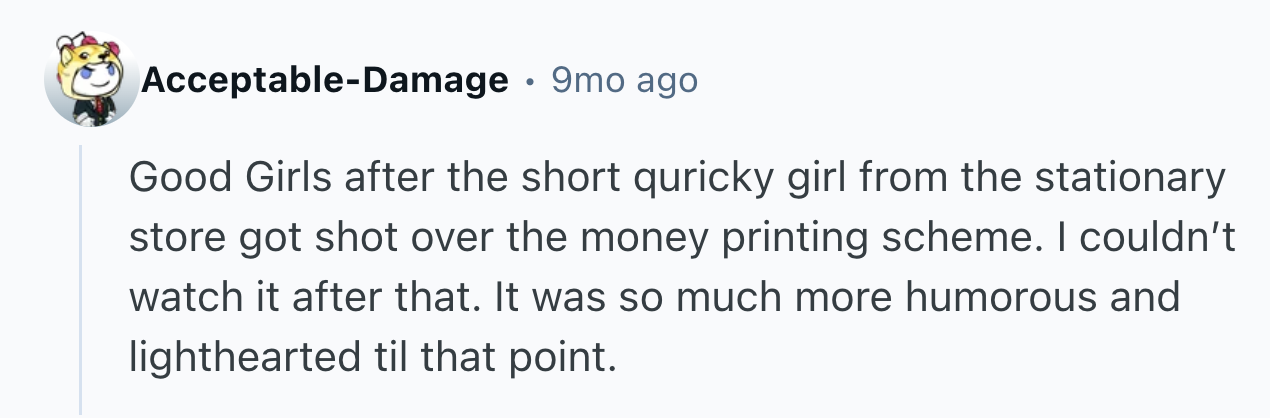Open the Acceptable-Damage profile link
The height and width of the screenshot is (418, 1270).
pyautogui.click(x=325, y=80)
